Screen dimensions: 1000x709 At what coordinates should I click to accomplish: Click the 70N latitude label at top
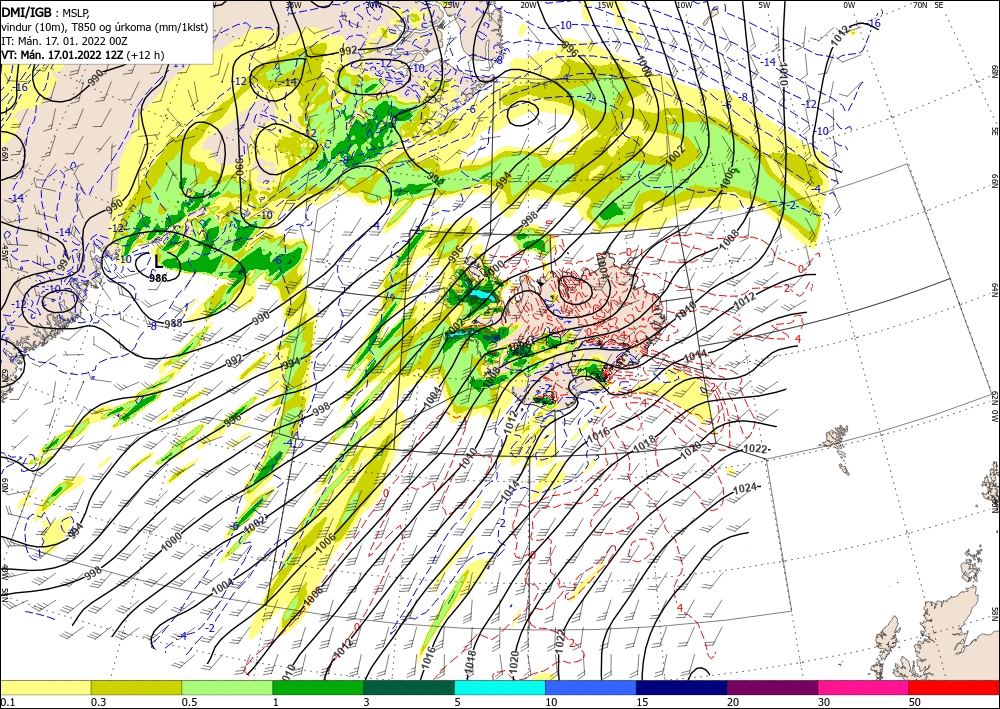(x=920, y=4)
